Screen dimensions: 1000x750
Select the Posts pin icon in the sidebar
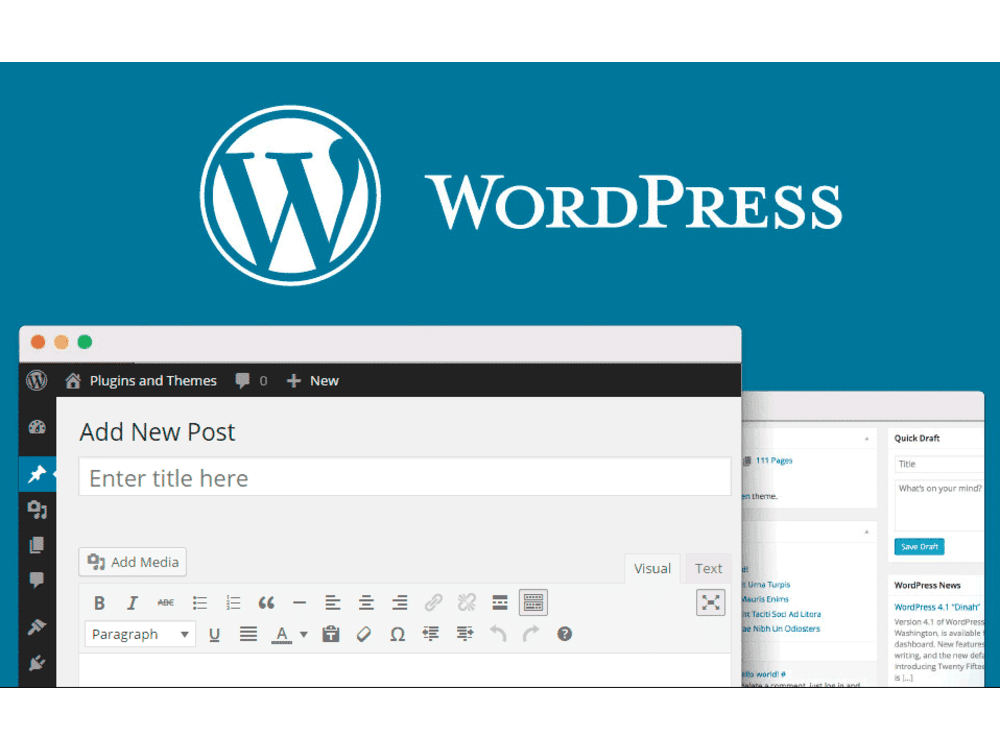(x=37, y=474)
